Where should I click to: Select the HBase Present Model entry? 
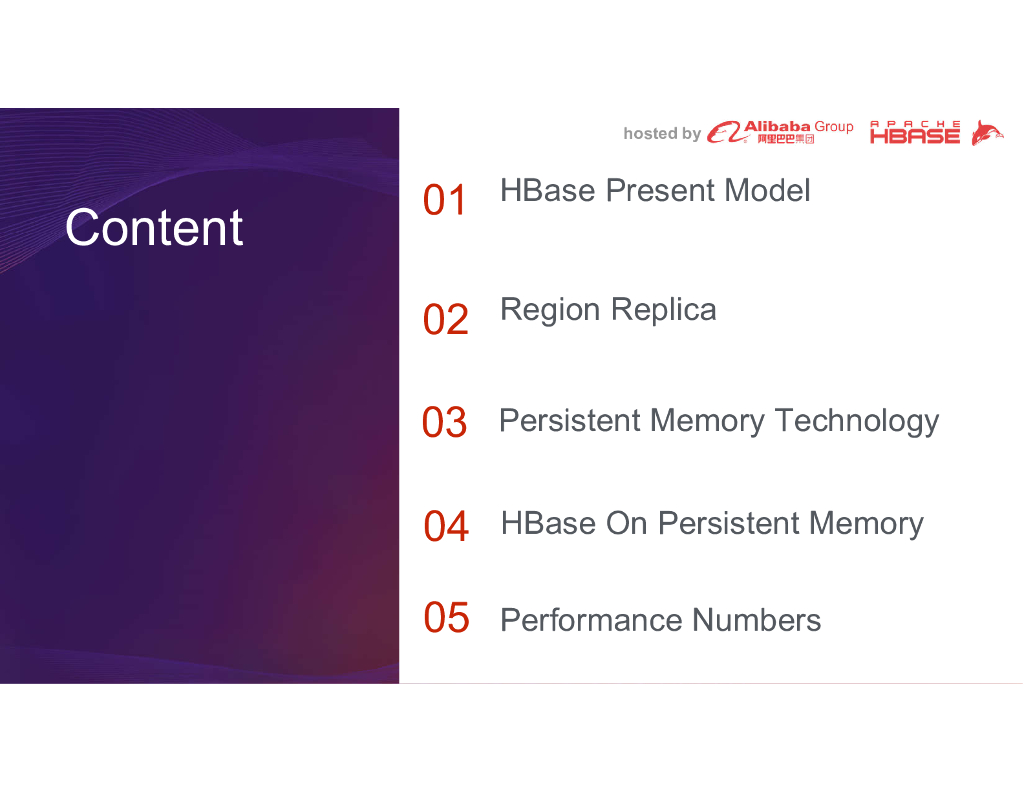pyautogui.click(x=655, y=190)
